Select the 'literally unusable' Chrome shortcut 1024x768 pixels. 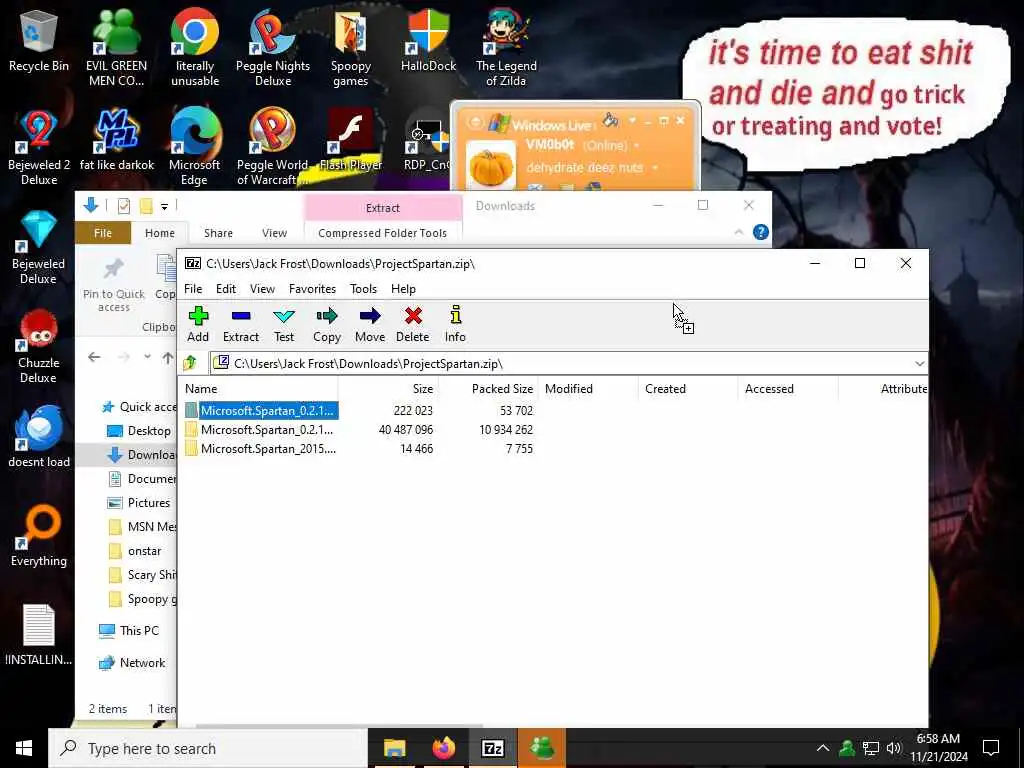(195, 47)
